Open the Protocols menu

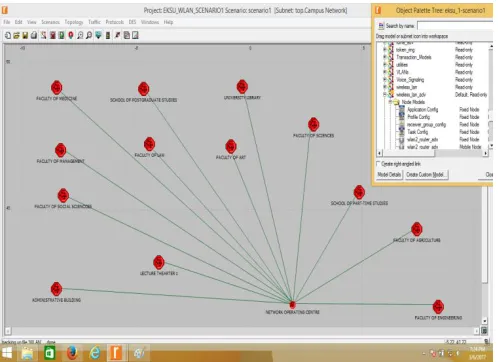point(115,22)
